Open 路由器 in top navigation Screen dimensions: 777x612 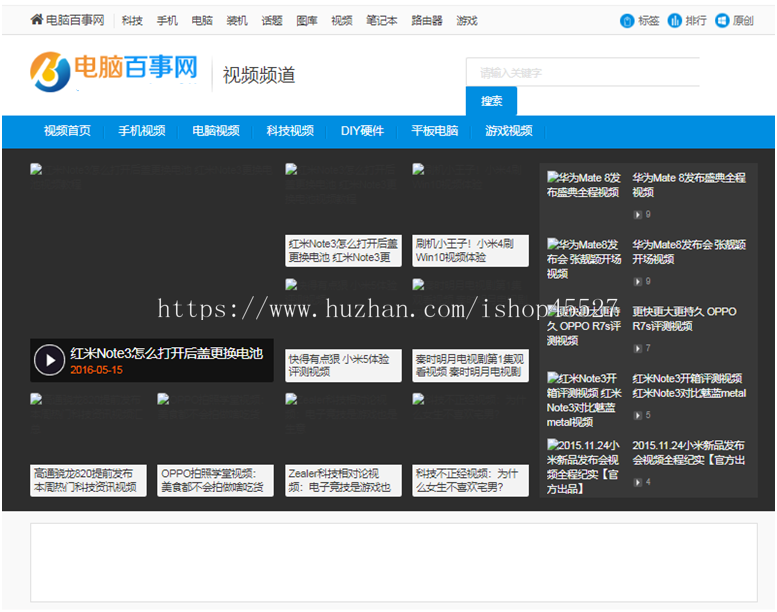click(x=427, y=21)
